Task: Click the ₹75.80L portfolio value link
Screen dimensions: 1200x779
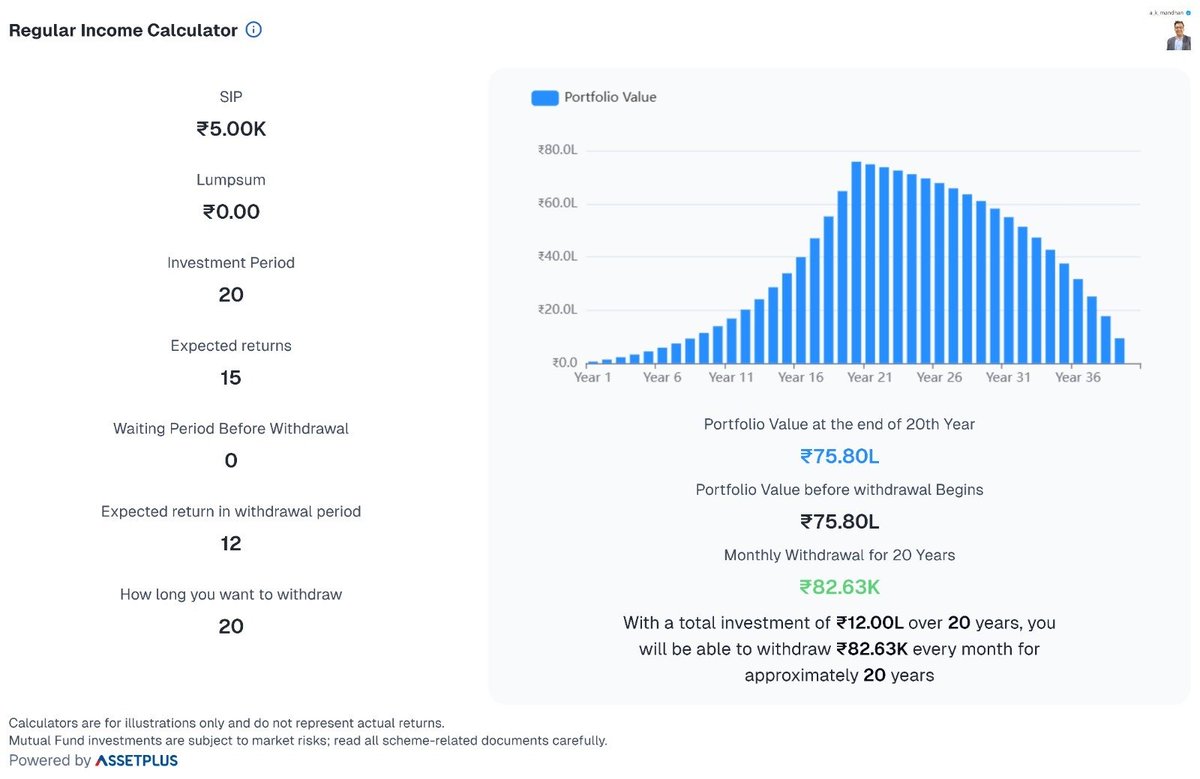Action: click(840, 455)
